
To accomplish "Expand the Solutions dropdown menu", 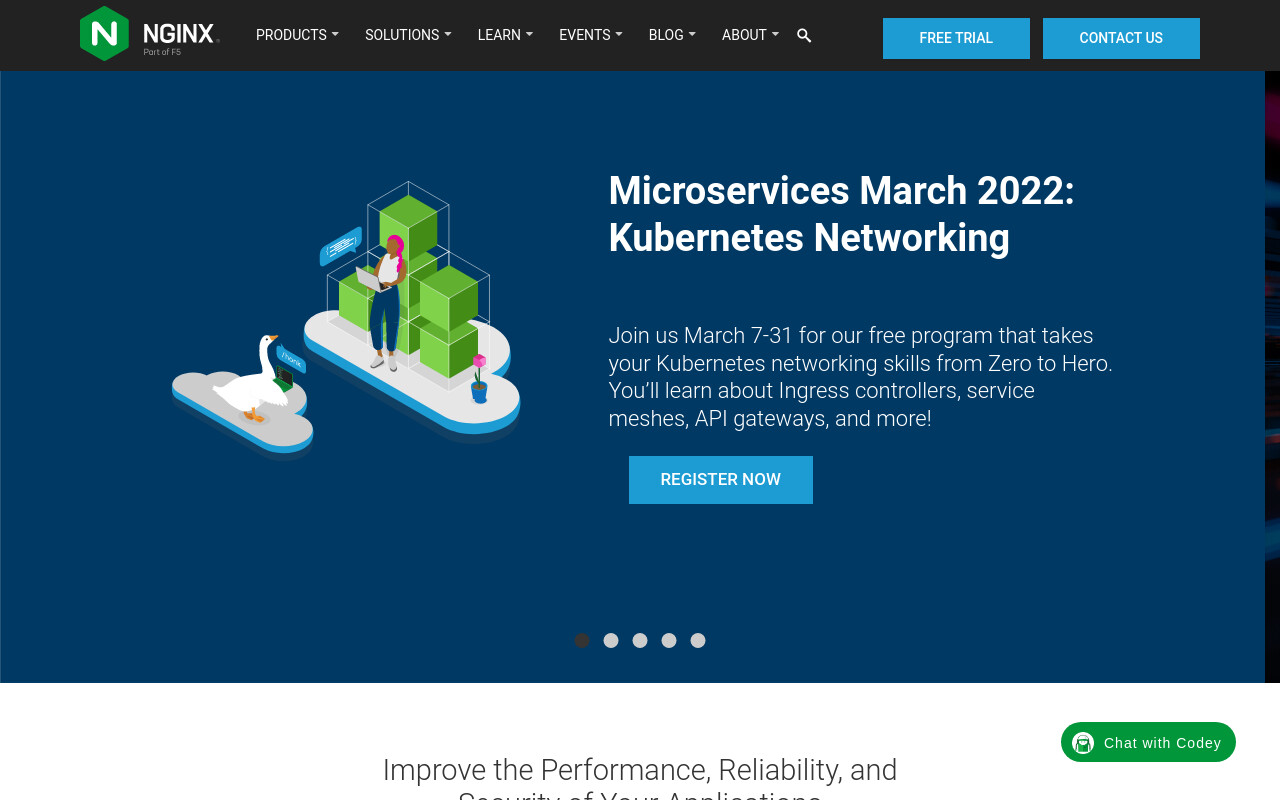I will (408, 35).
